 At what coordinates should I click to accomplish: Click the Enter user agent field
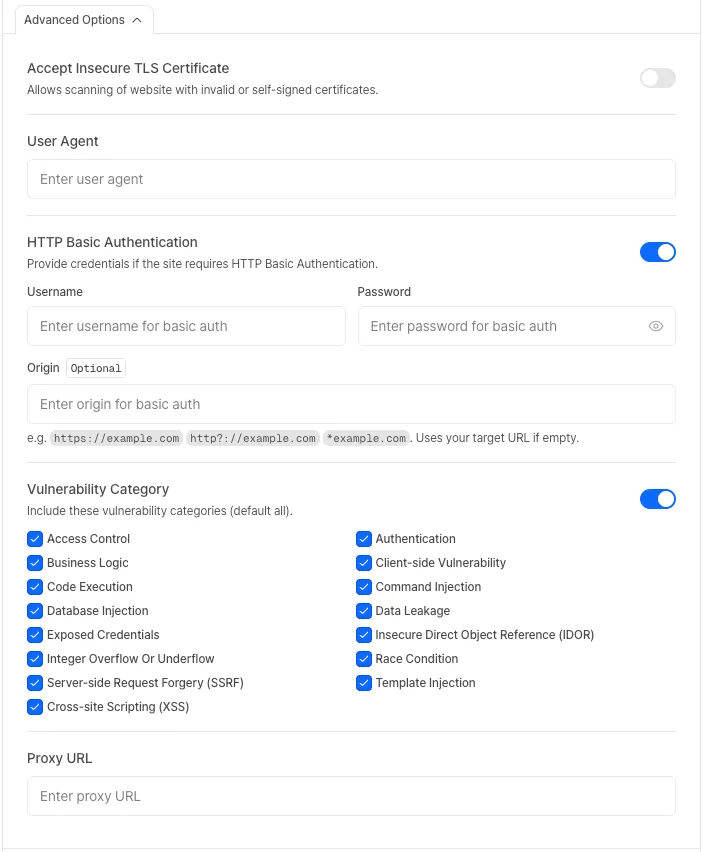351,179
